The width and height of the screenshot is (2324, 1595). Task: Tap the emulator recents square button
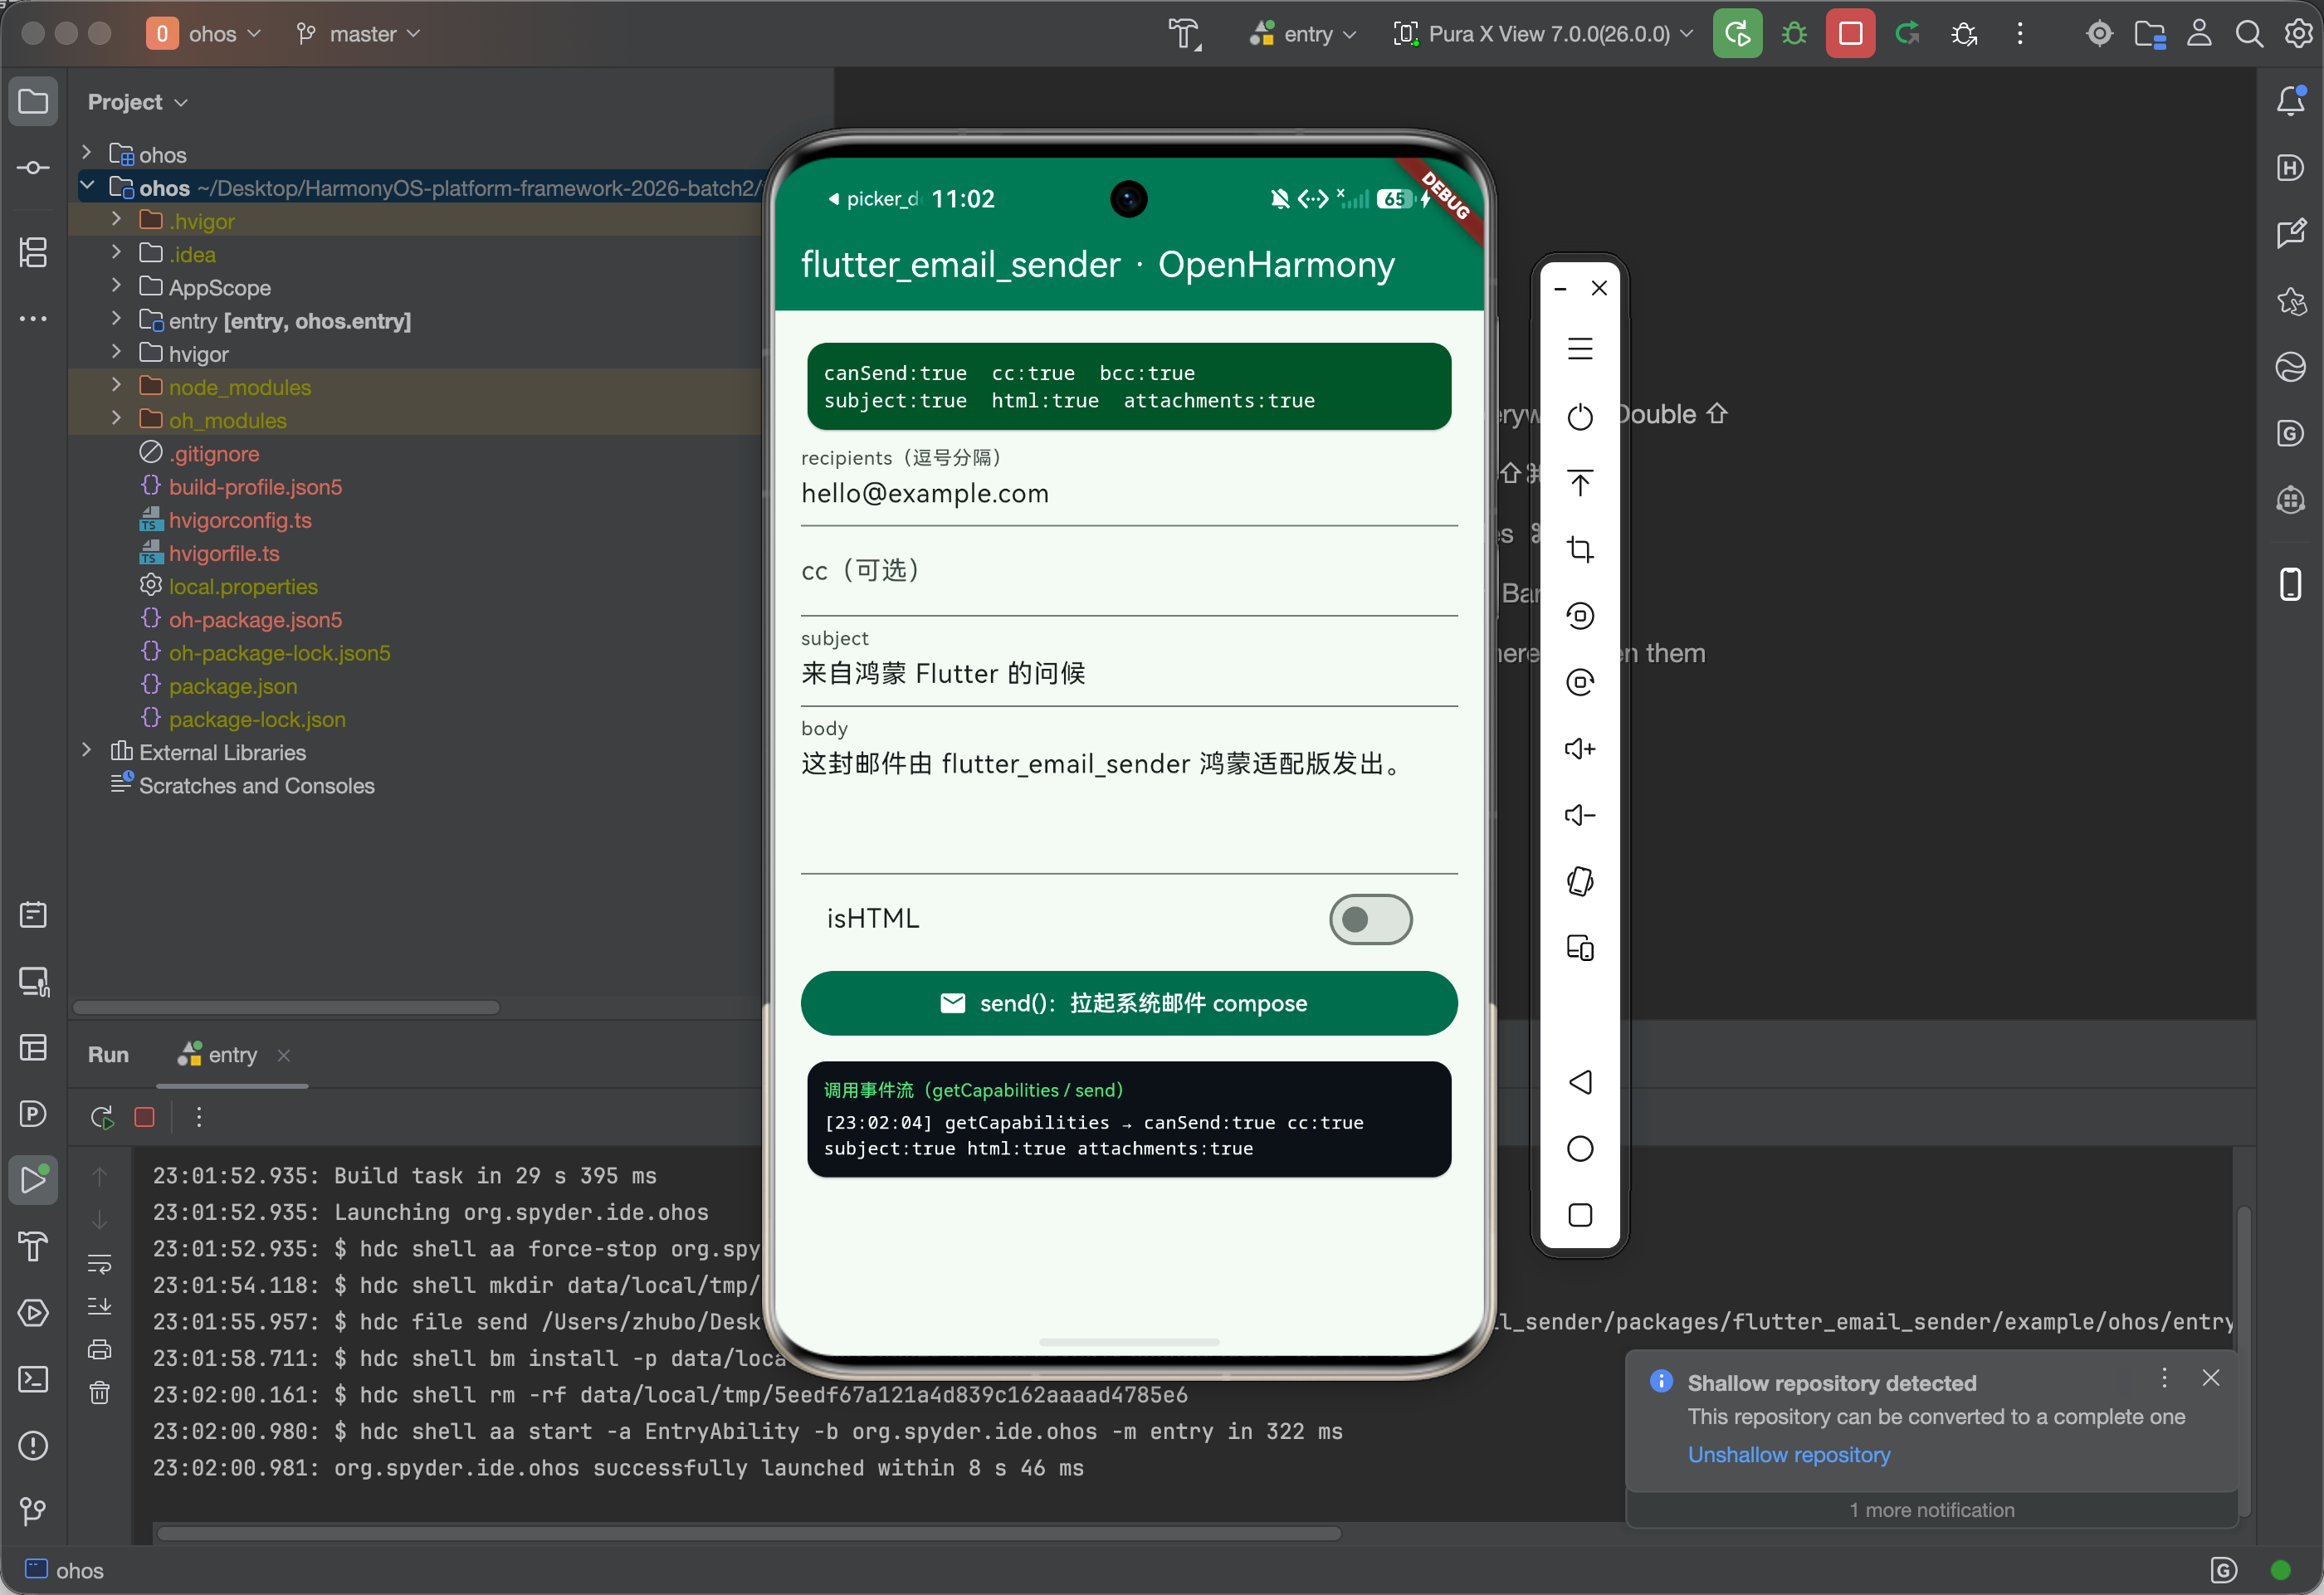tap(1580, 1215)
